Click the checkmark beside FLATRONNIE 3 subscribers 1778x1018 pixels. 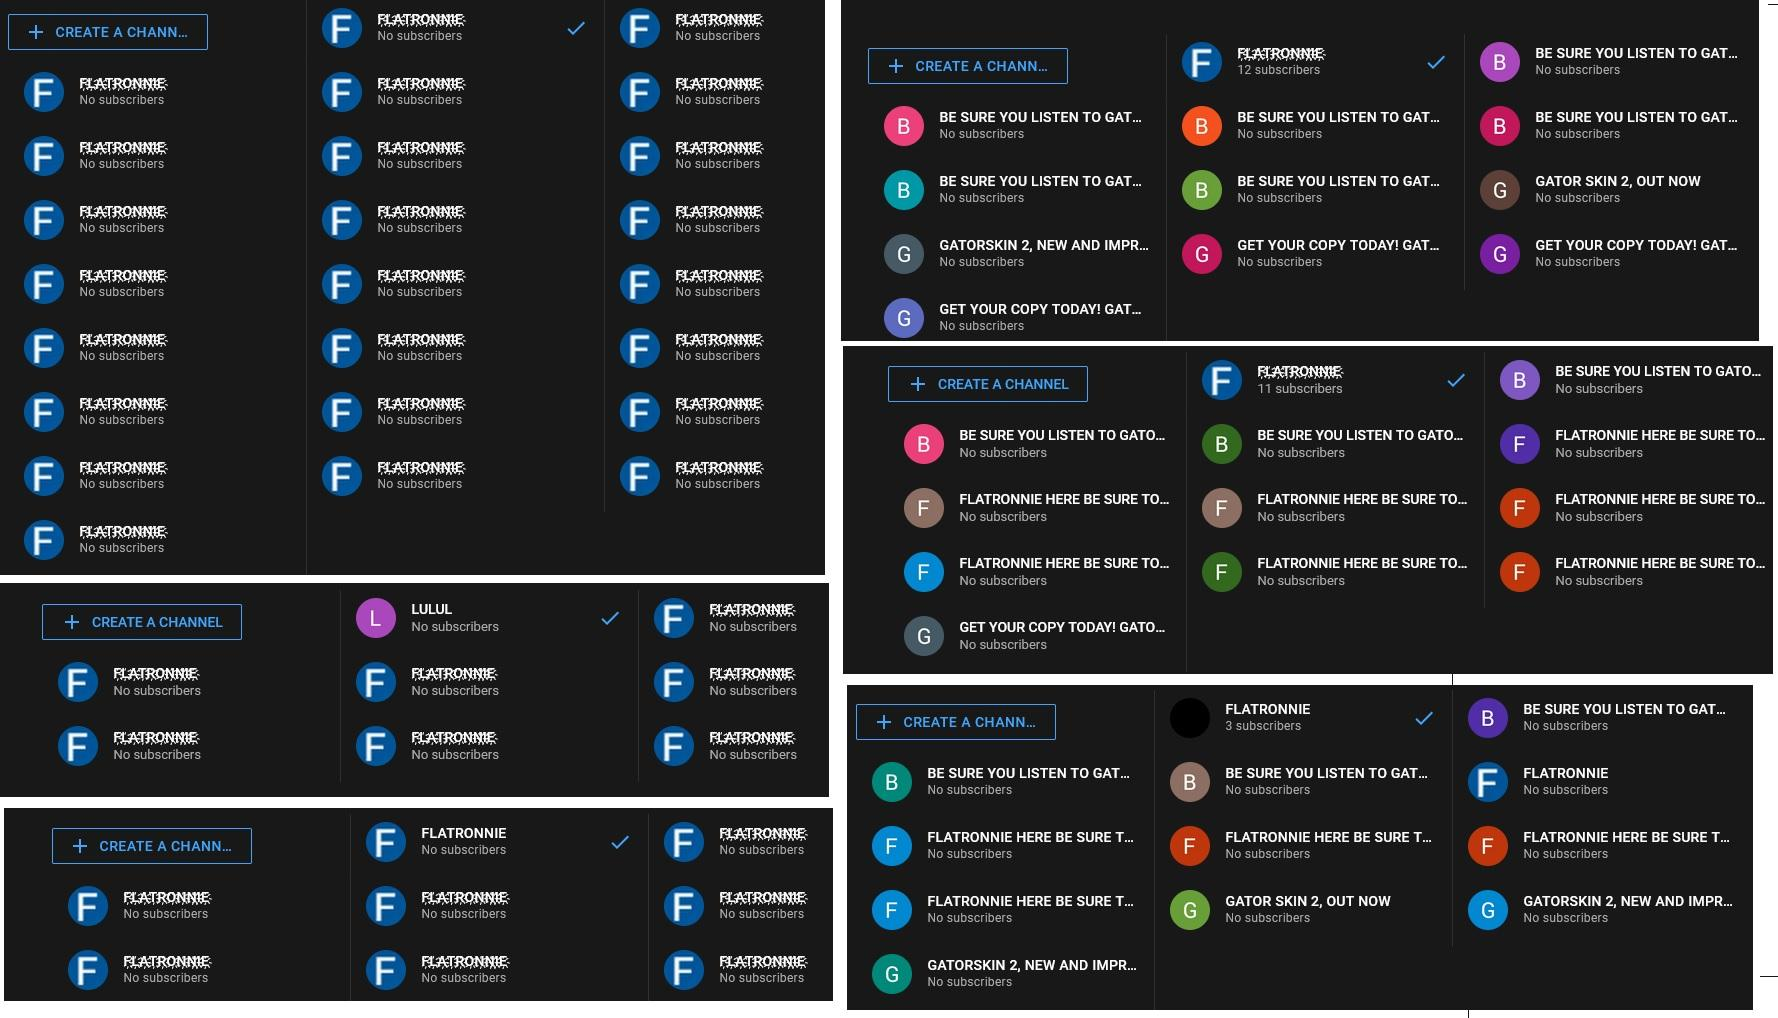(x=1424, y=718)
